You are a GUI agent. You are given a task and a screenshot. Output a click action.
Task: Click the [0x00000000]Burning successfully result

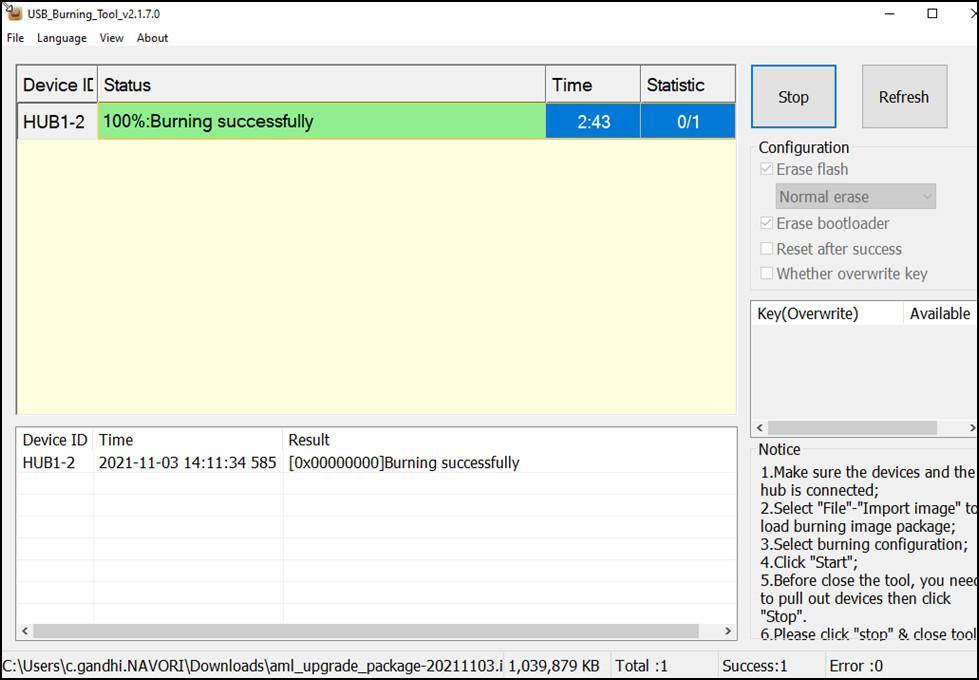coord(404,463)
